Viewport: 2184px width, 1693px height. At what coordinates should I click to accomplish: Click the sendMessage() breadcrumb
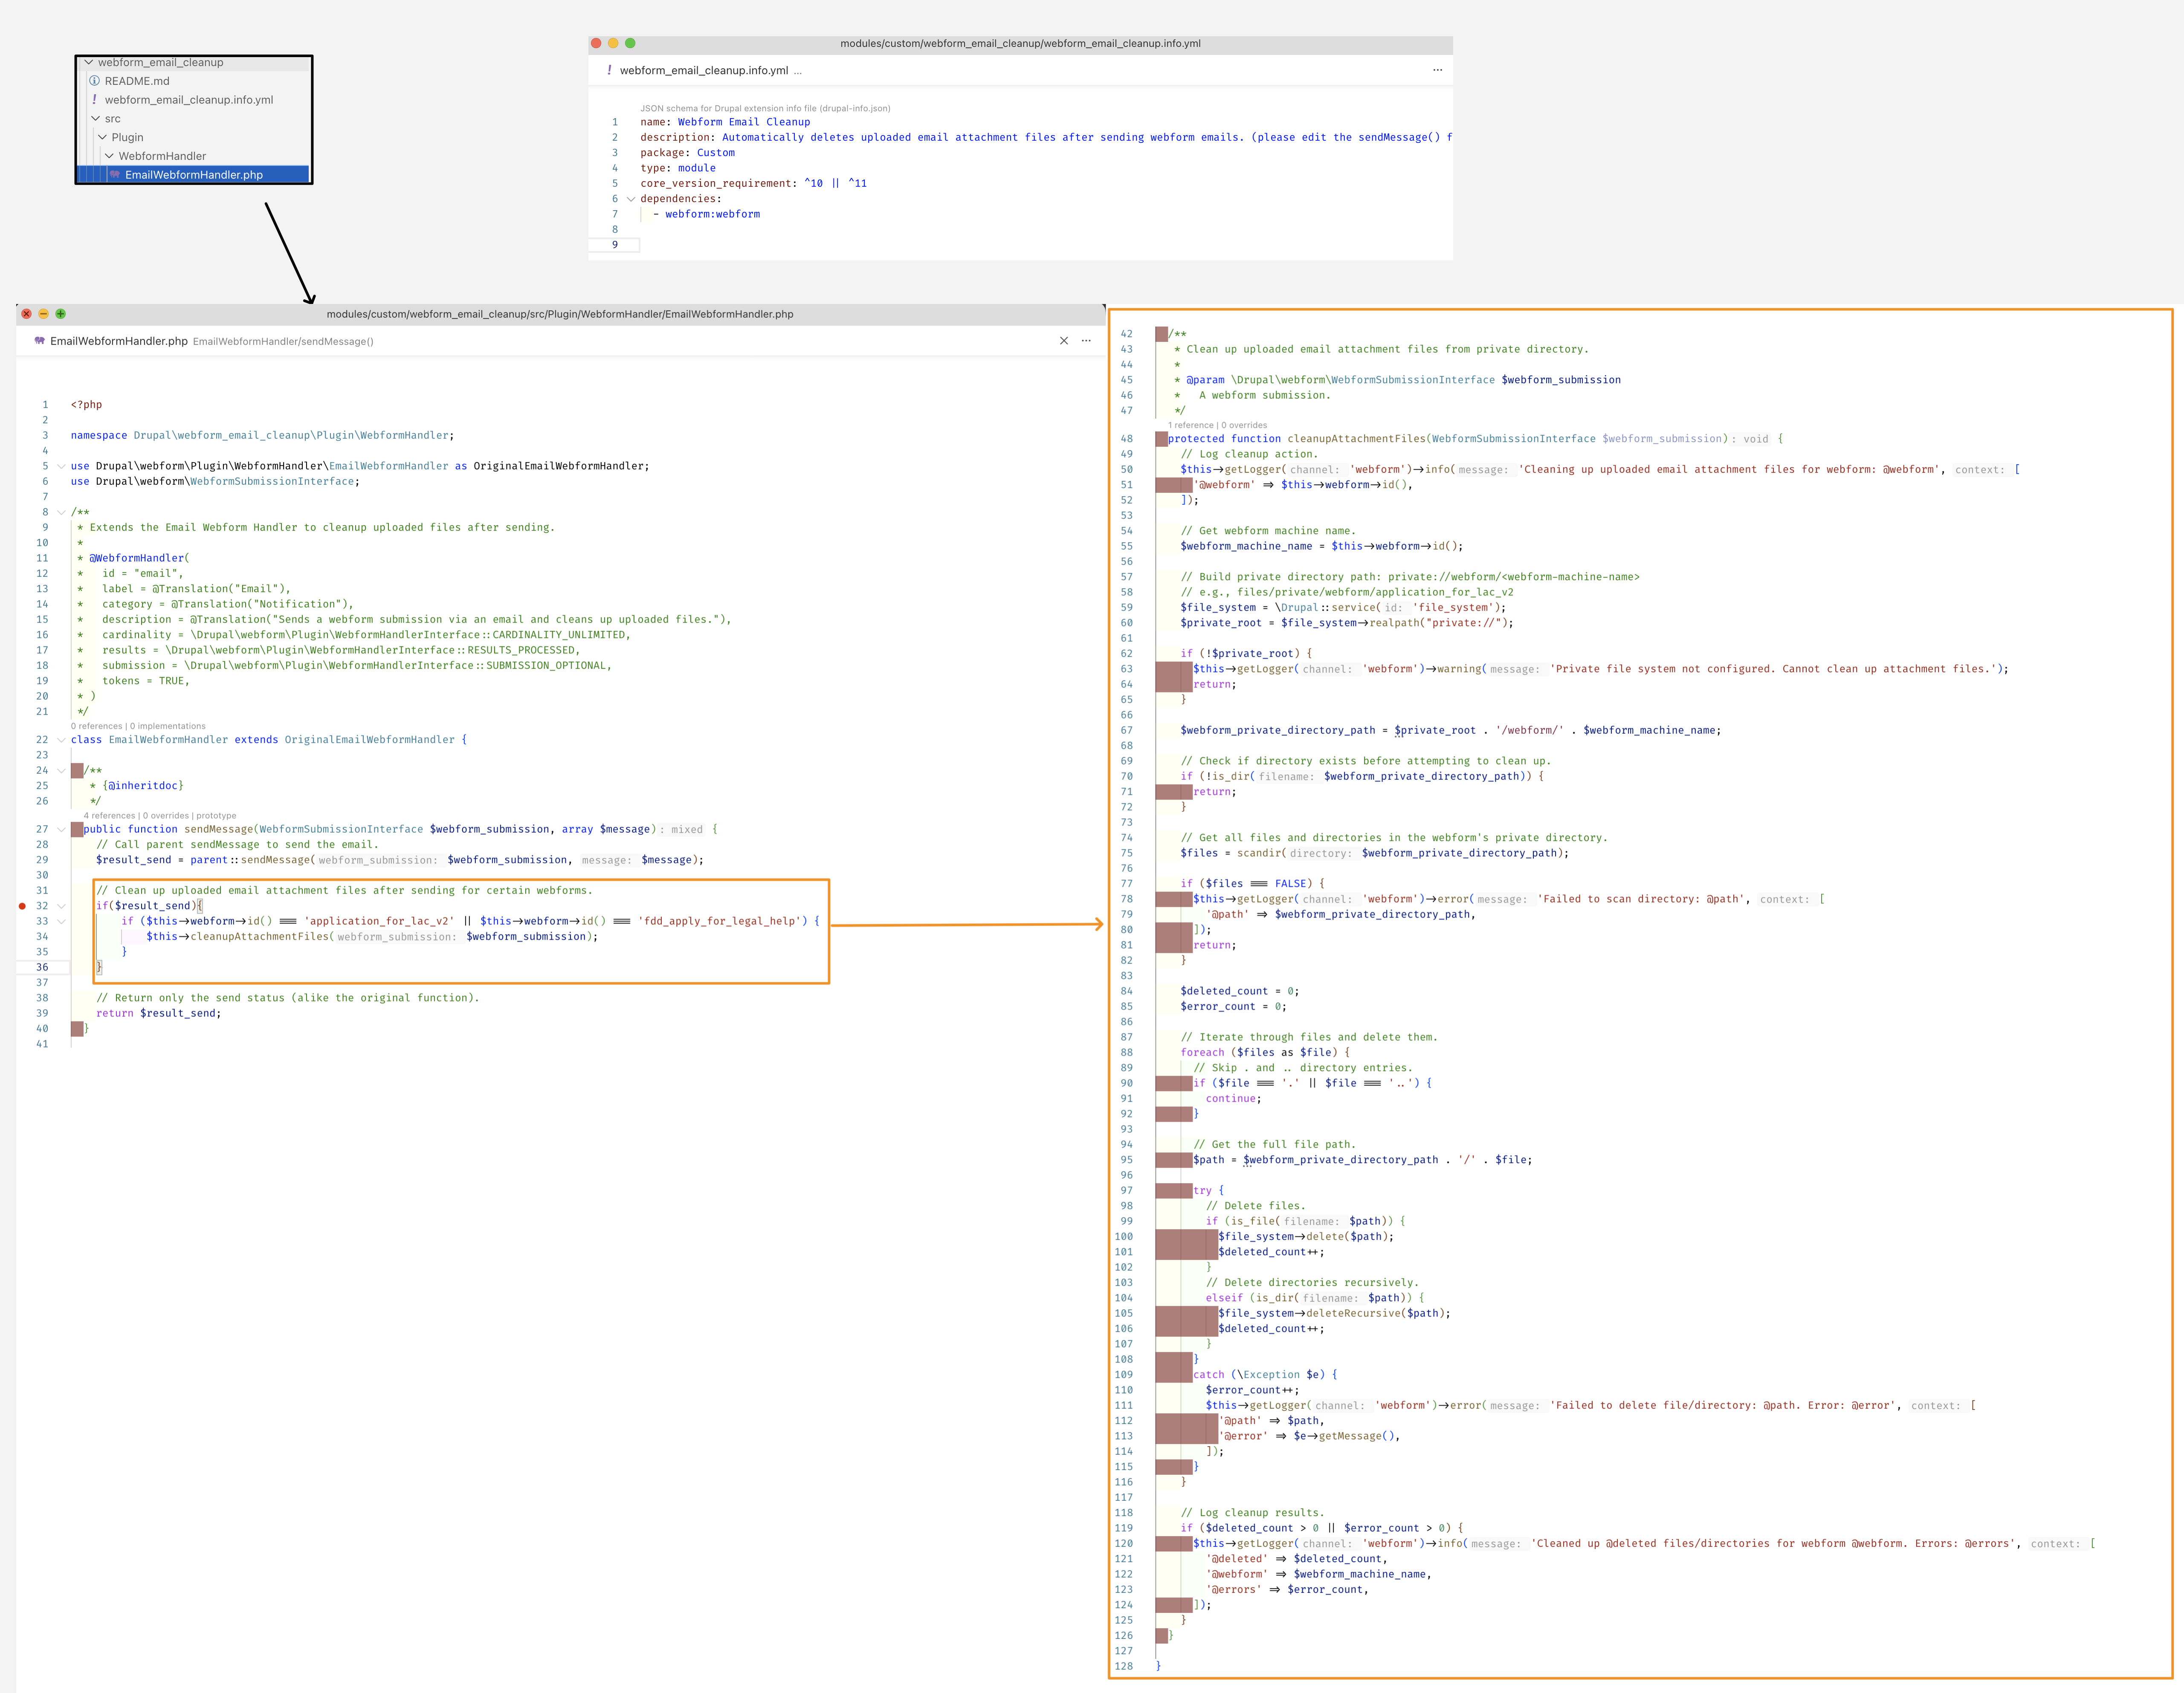click(x=337, y=342)
